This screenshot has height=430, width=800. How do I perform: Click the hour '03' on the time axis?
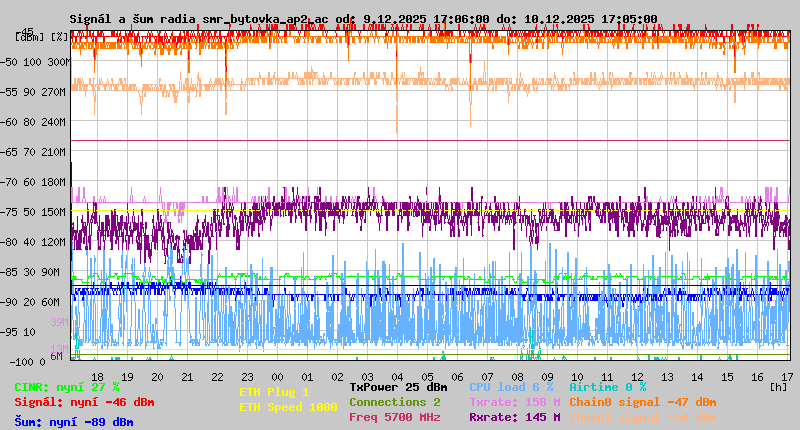(367, 377)
